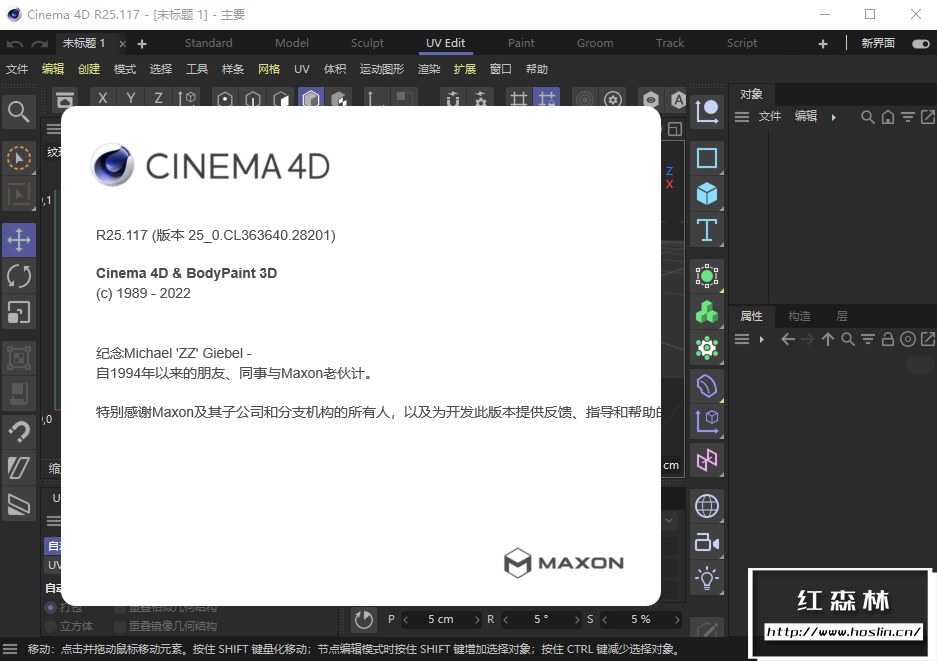Click the green Cloner MoGraph icon
This screenshot has width=937, height=661.
707,312
